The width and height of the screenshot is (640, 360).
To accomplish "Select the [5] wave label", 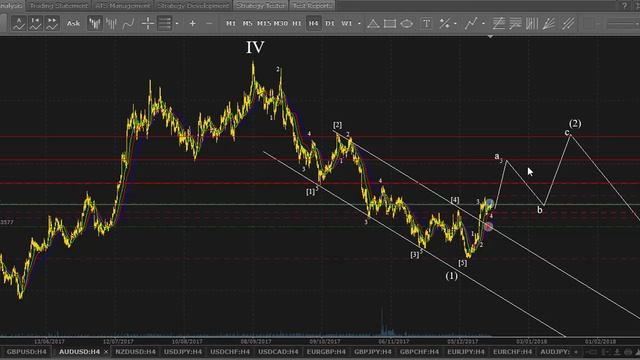I will tap(462, 263).
